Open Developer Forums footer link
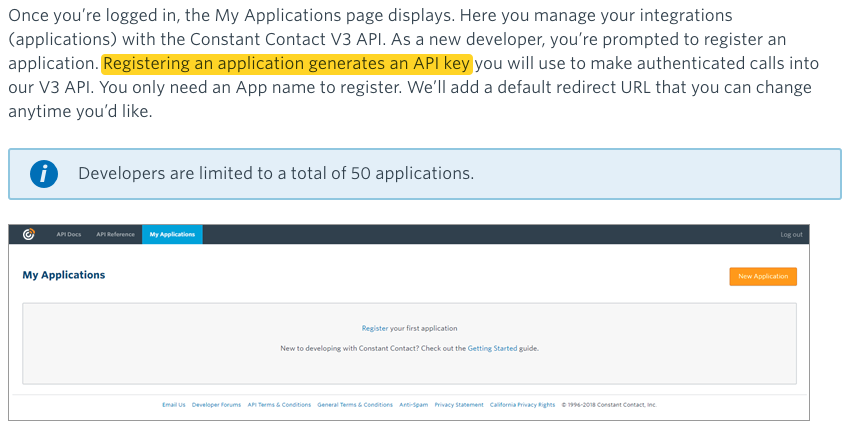This screenshot has height=428, width=848. click(216, 405)
